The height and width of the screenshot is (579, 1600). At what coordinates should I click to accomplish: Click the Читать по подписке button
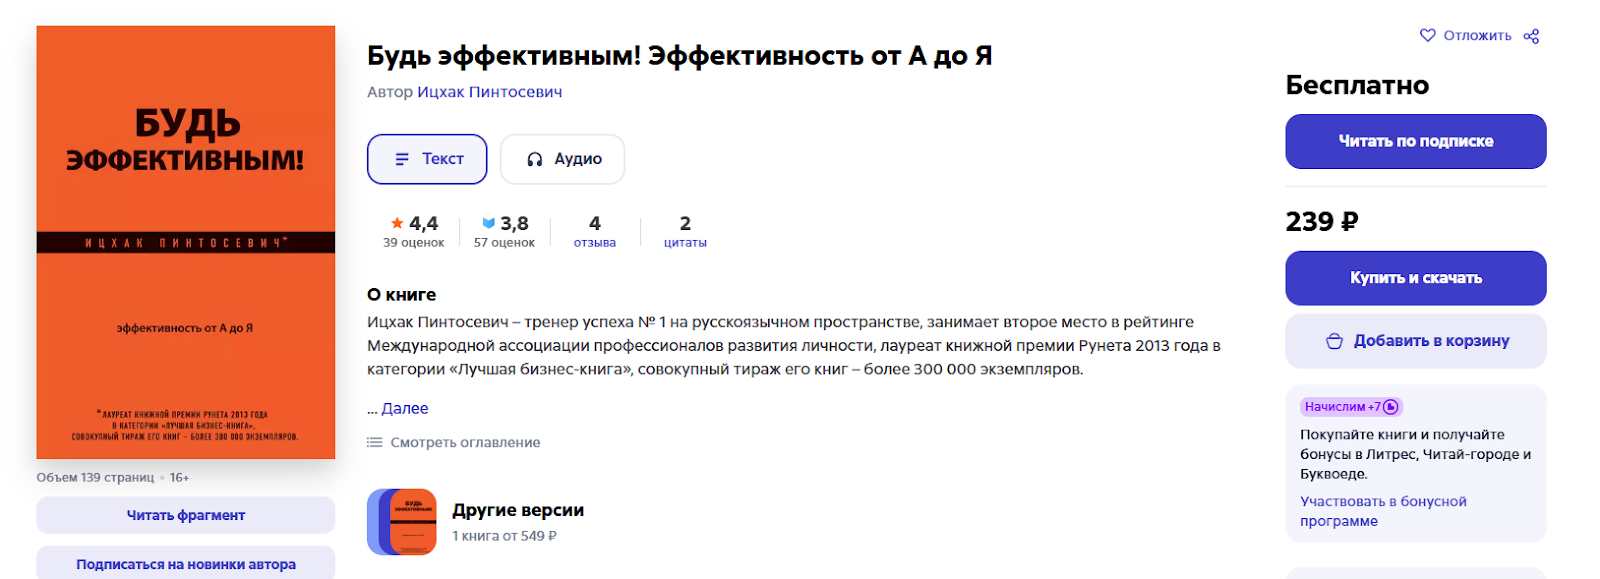tap(1416, 141)
